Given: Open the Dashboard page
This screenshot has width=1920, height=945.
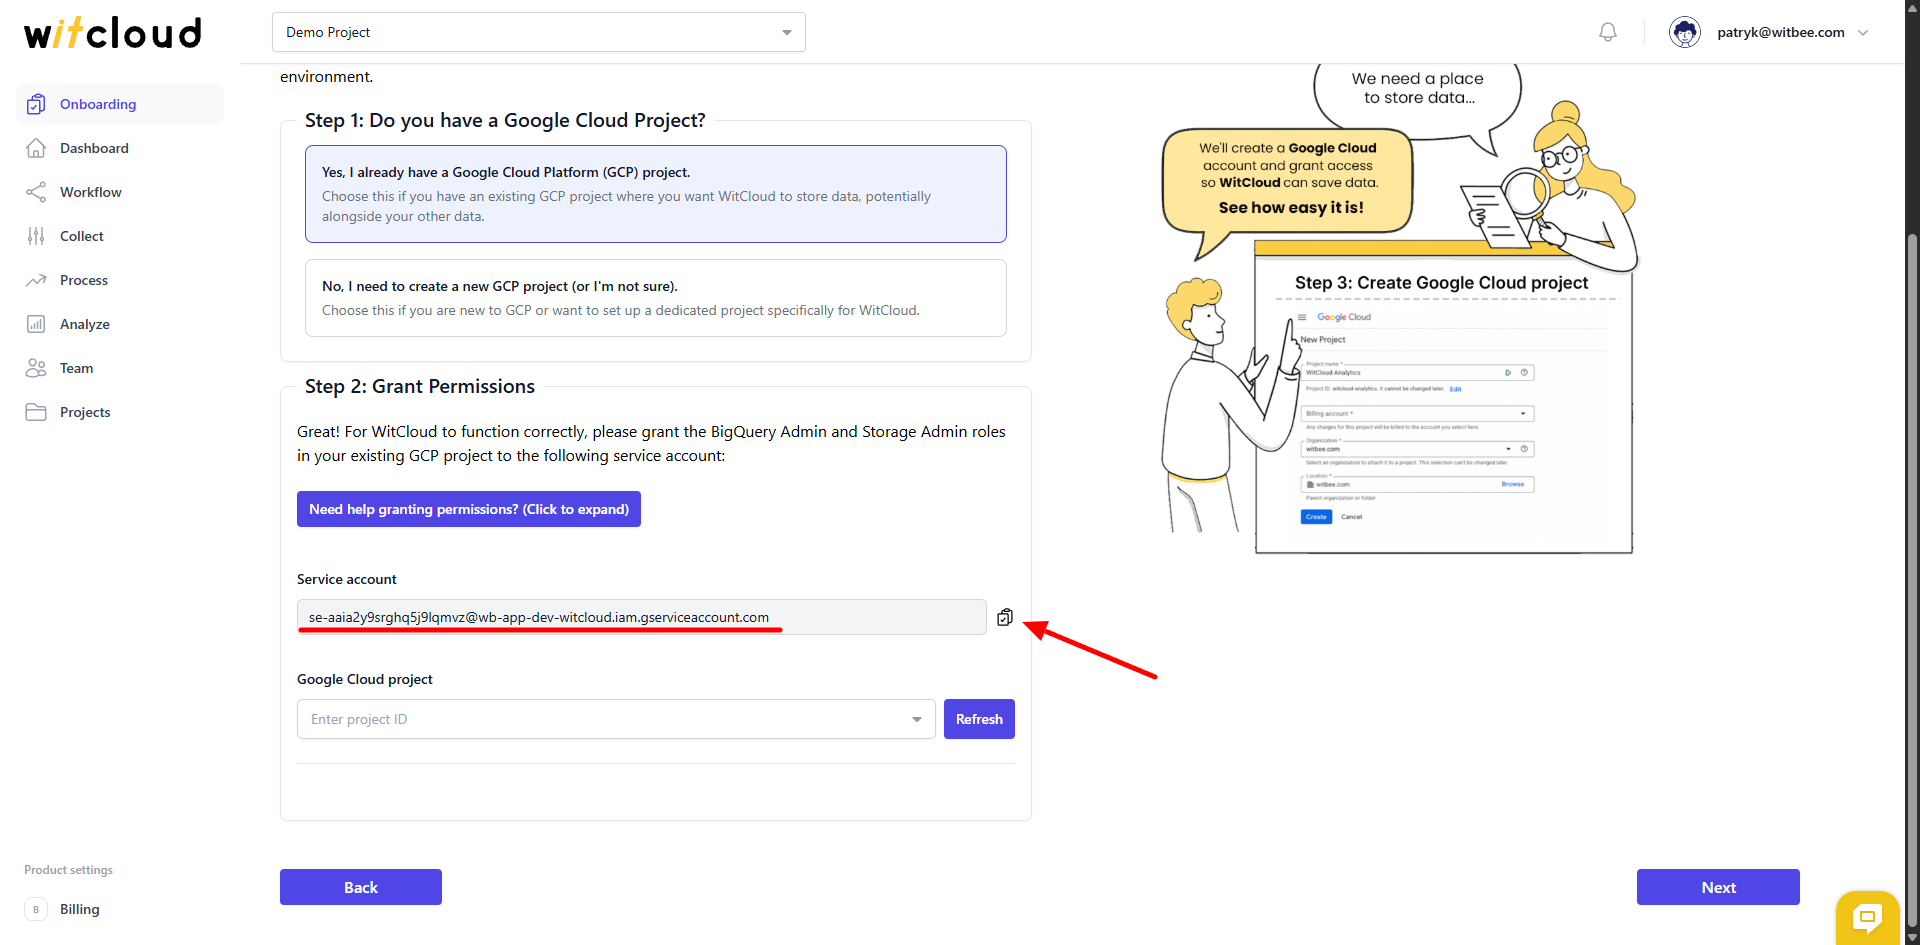Looking at the screenshot, I should tap(120, 148).
